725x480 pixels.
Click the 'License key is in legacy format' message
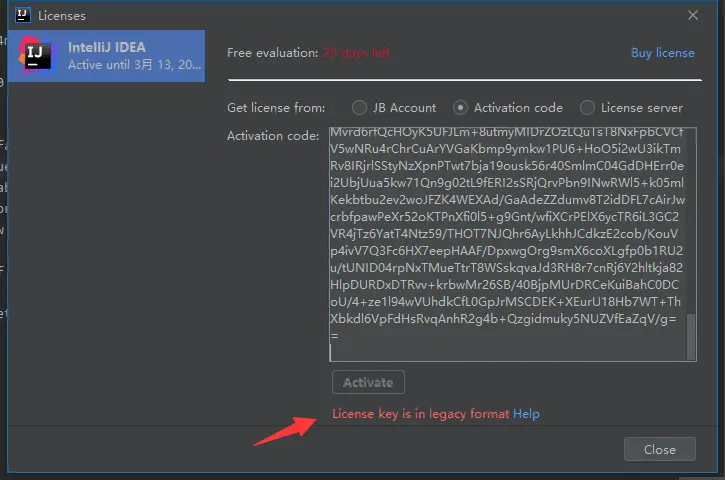pyautogui.click(x=420, y=413)
